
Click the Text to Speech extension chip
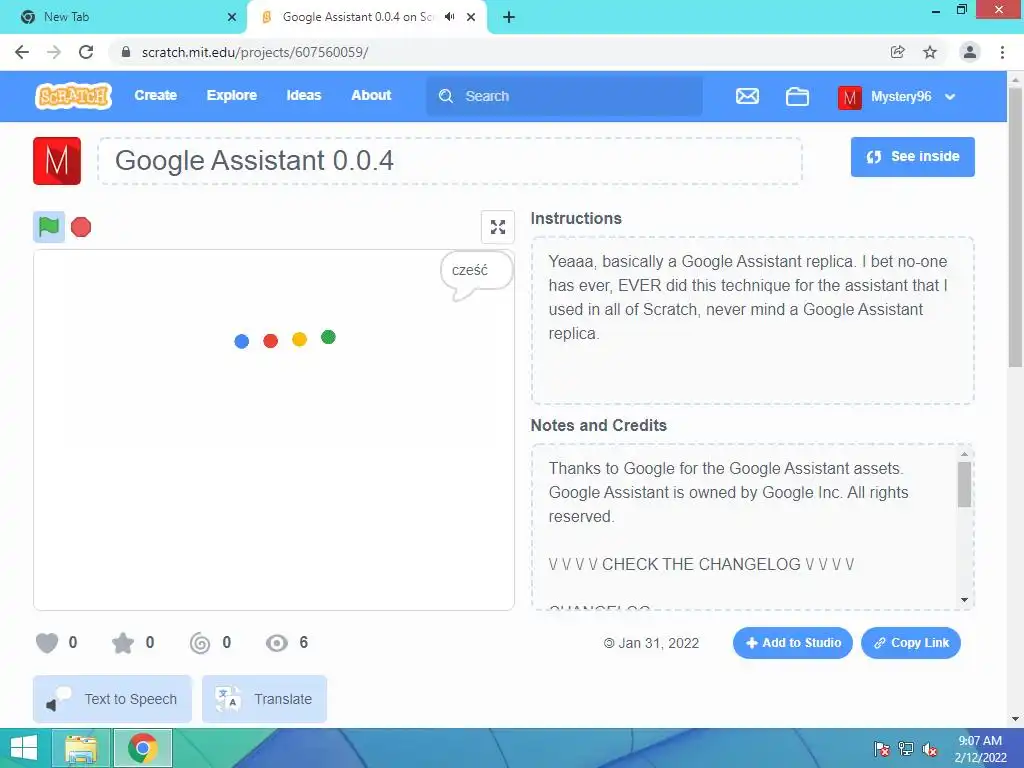112,699
